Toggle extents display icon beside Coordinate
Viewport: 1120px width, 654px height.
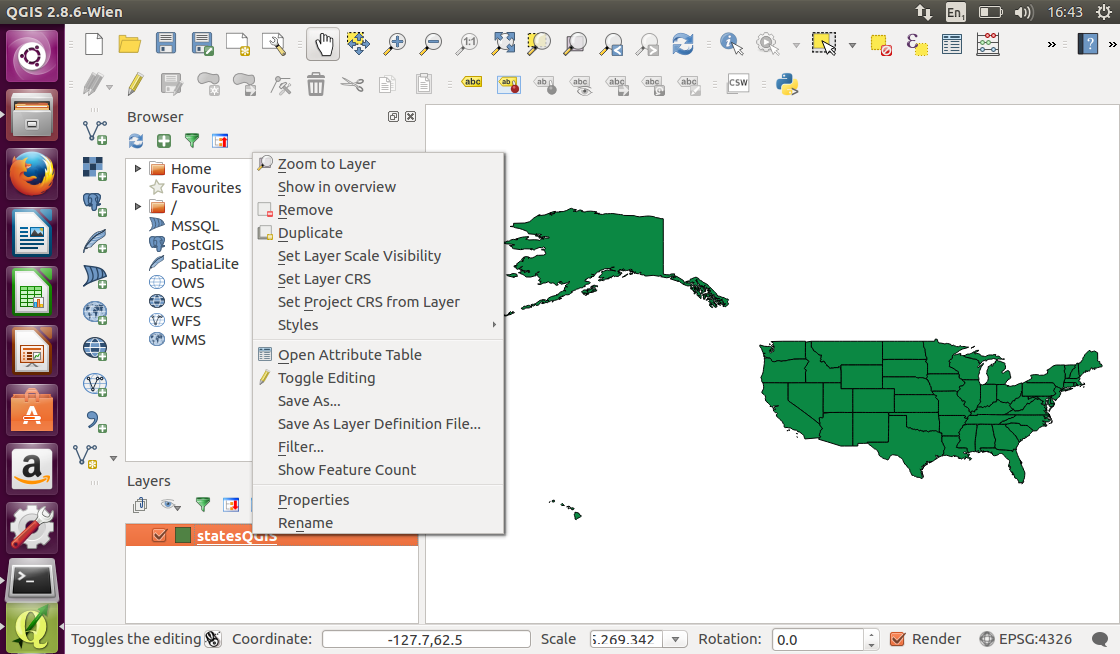click(213, 639)
